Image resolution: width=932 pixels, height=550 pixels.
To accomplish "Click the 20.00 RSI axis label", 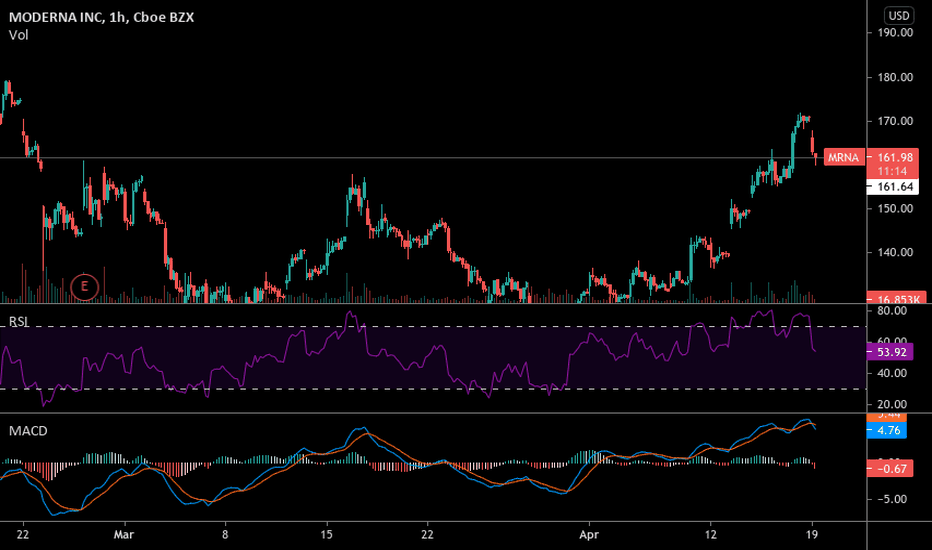I will pyautogui.click(x=892, y=404).
